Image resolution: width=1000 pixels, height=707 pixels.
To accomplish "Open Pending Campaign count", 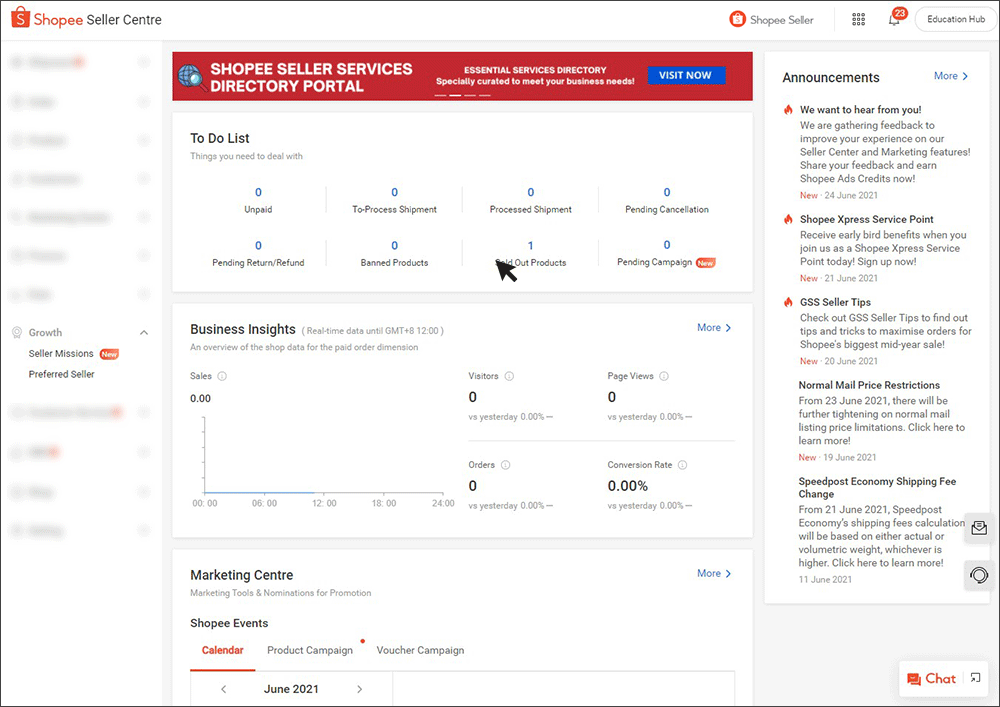I will 667,245.
